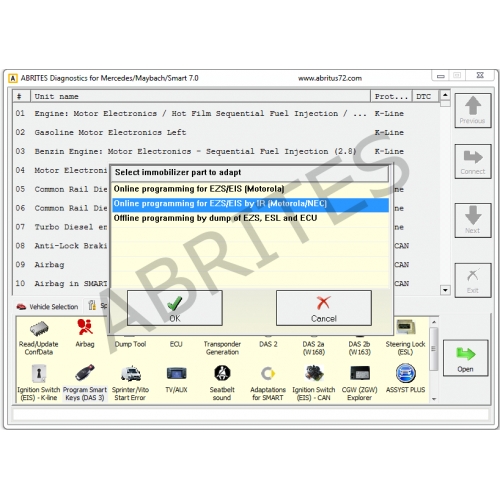This screenshot has height=500, width=500.
Task: Open Ignition Switch (EIS) - CAN
Action: (314, 383)
